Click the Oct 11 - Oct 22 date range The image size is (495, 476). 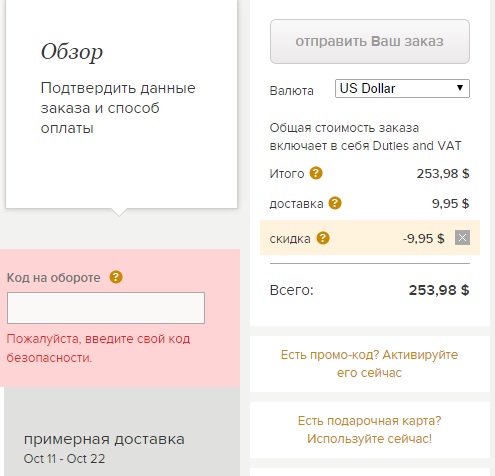tap(64, 459)
